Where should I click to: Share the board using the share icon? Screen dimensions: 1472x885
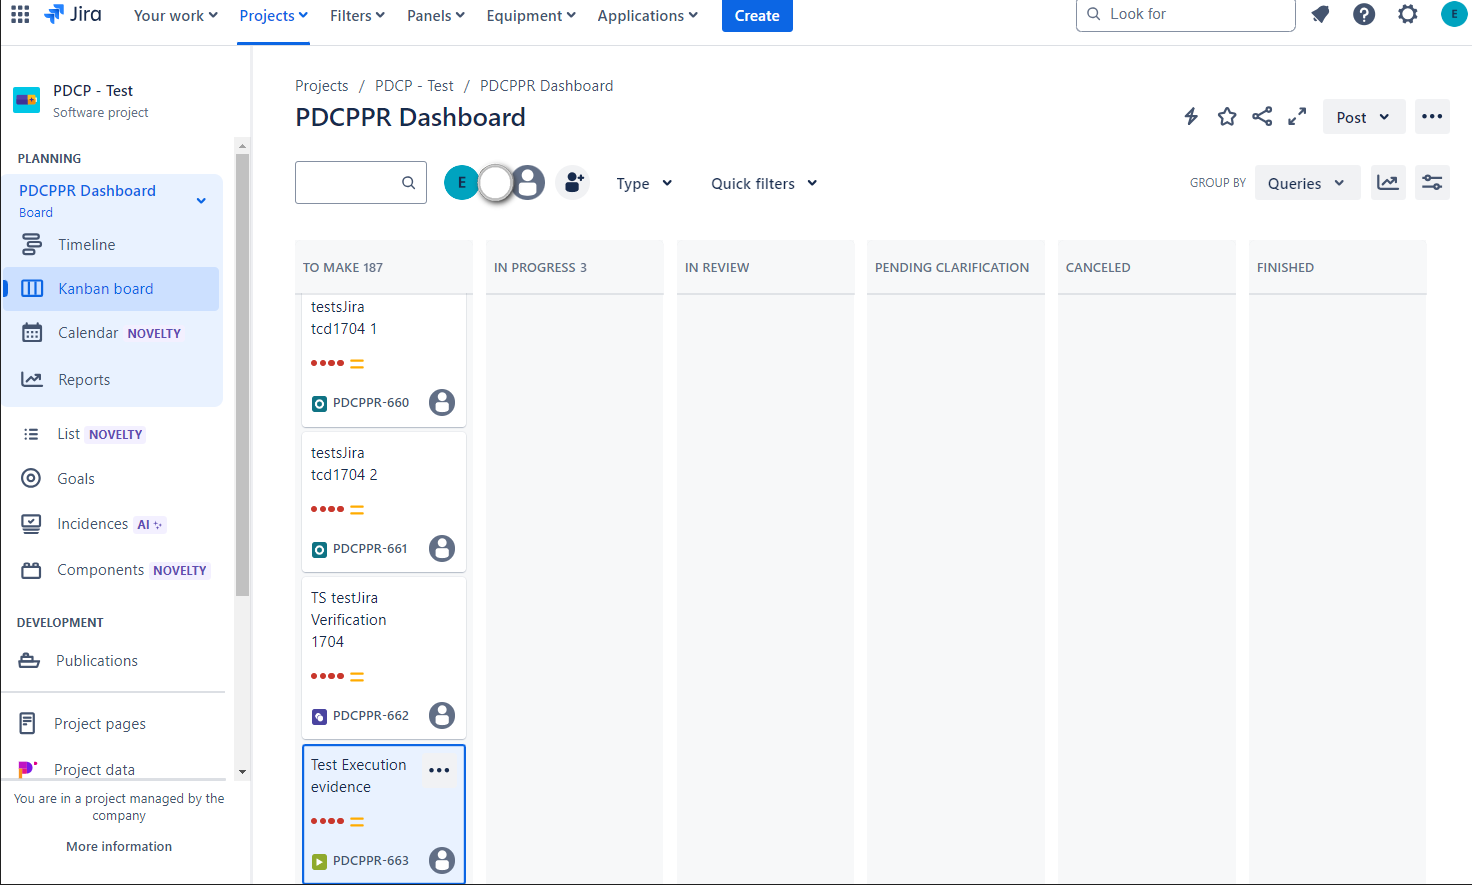(x=1262, y=116)
